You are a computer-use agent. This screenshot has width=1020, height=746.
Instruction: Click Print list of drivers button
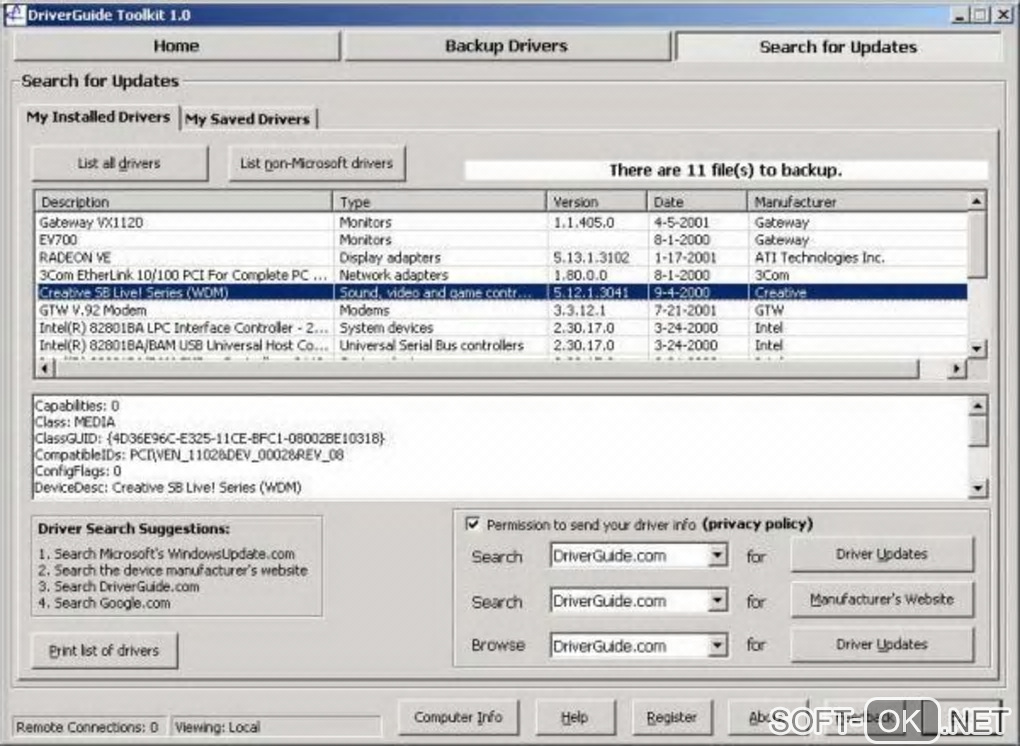(104, 650)
